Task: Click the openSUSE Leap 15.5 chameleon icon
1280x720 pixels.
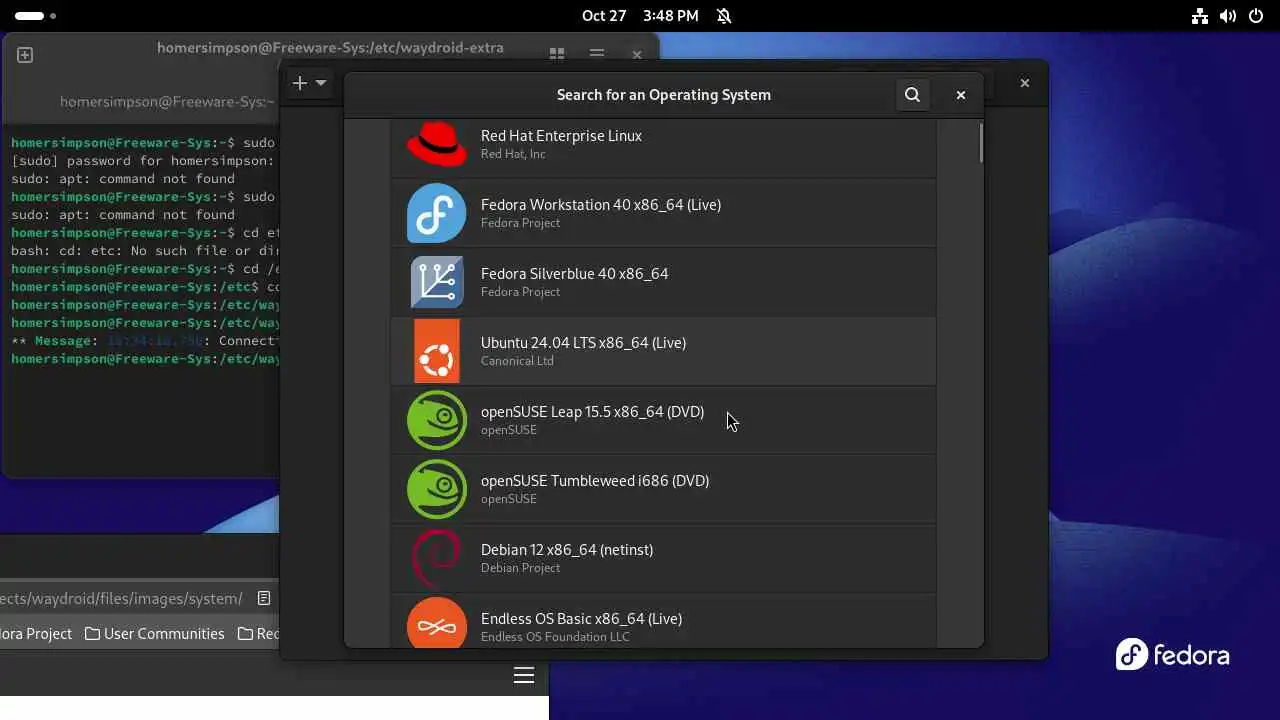Action: click(437, 420)
